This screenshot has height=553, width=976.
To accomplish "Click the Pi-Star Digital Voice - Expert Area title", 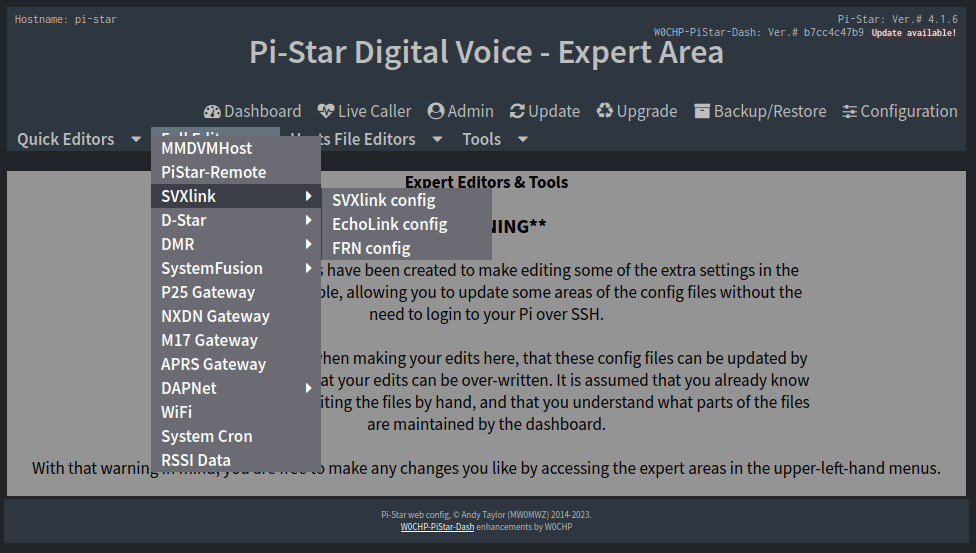I will pyautogui.click(x=486, y=52).
